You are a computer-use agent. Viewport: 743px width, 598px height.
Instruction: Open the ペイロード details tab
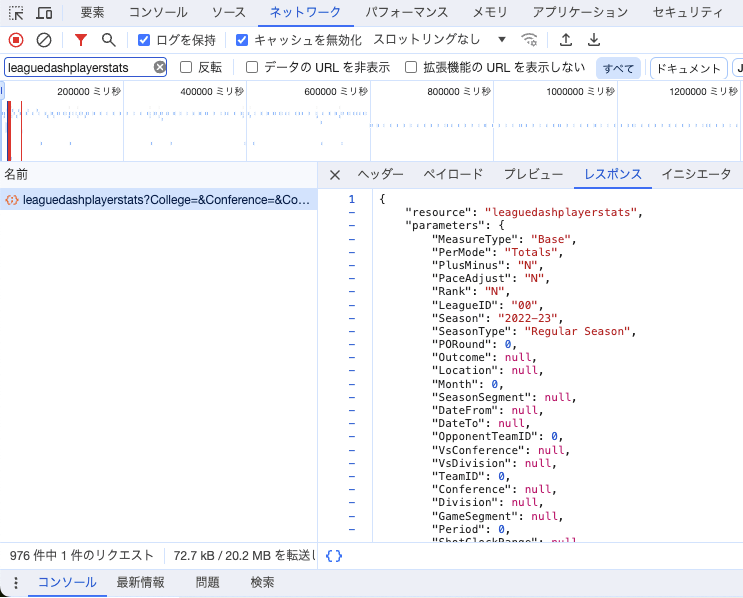(453, 174)
